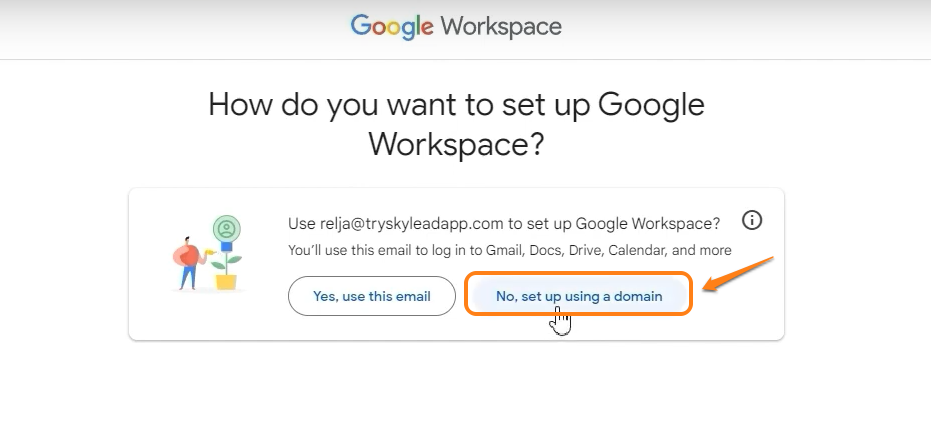Click the word "Drive" in the description
The image size is (931, 428).
[x=582, y=250]
